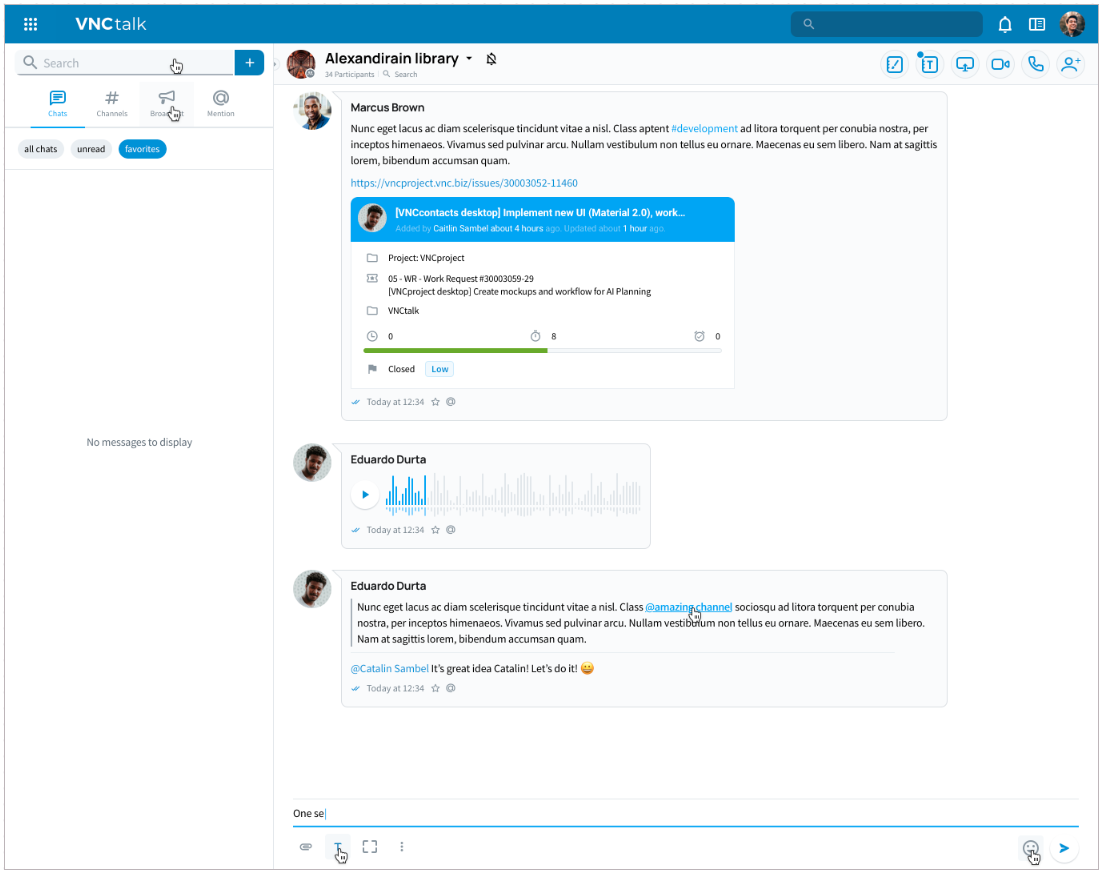Start a video call in the chat

point(999,64)
